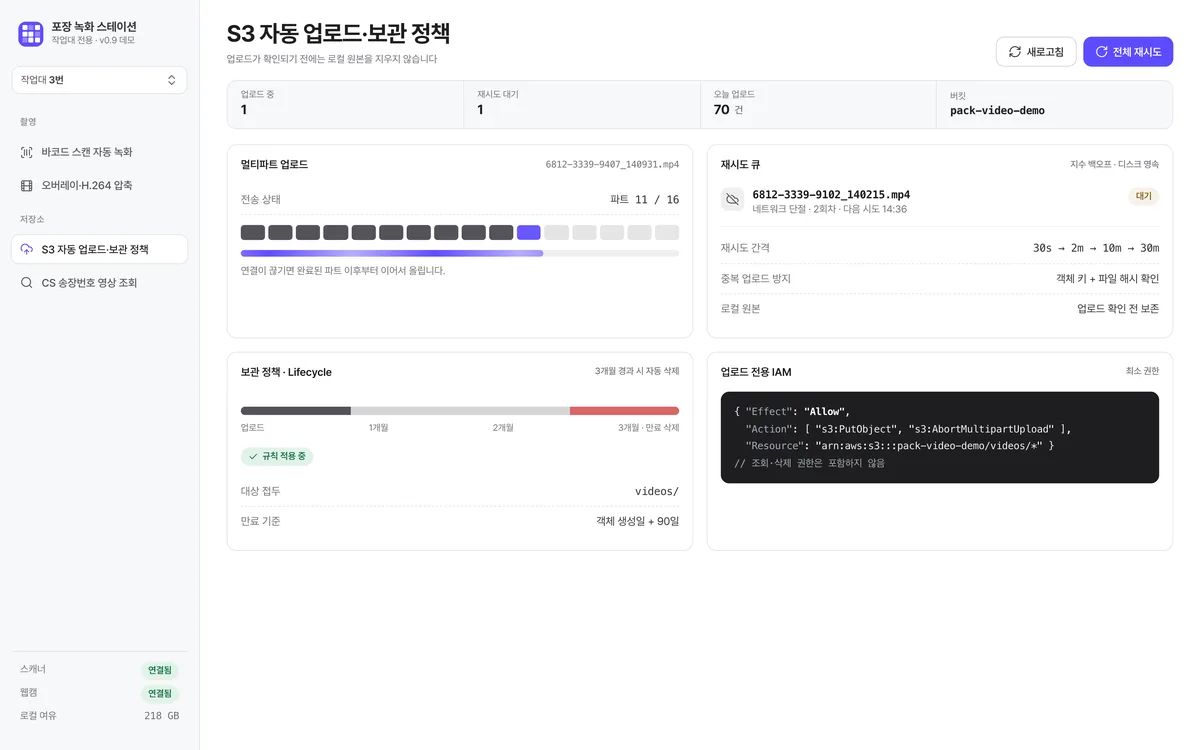The width and height of the screenshot is (1200, 750).
Task: Click the Lifecycle retention timeline bar
Action: click(460, 410)
